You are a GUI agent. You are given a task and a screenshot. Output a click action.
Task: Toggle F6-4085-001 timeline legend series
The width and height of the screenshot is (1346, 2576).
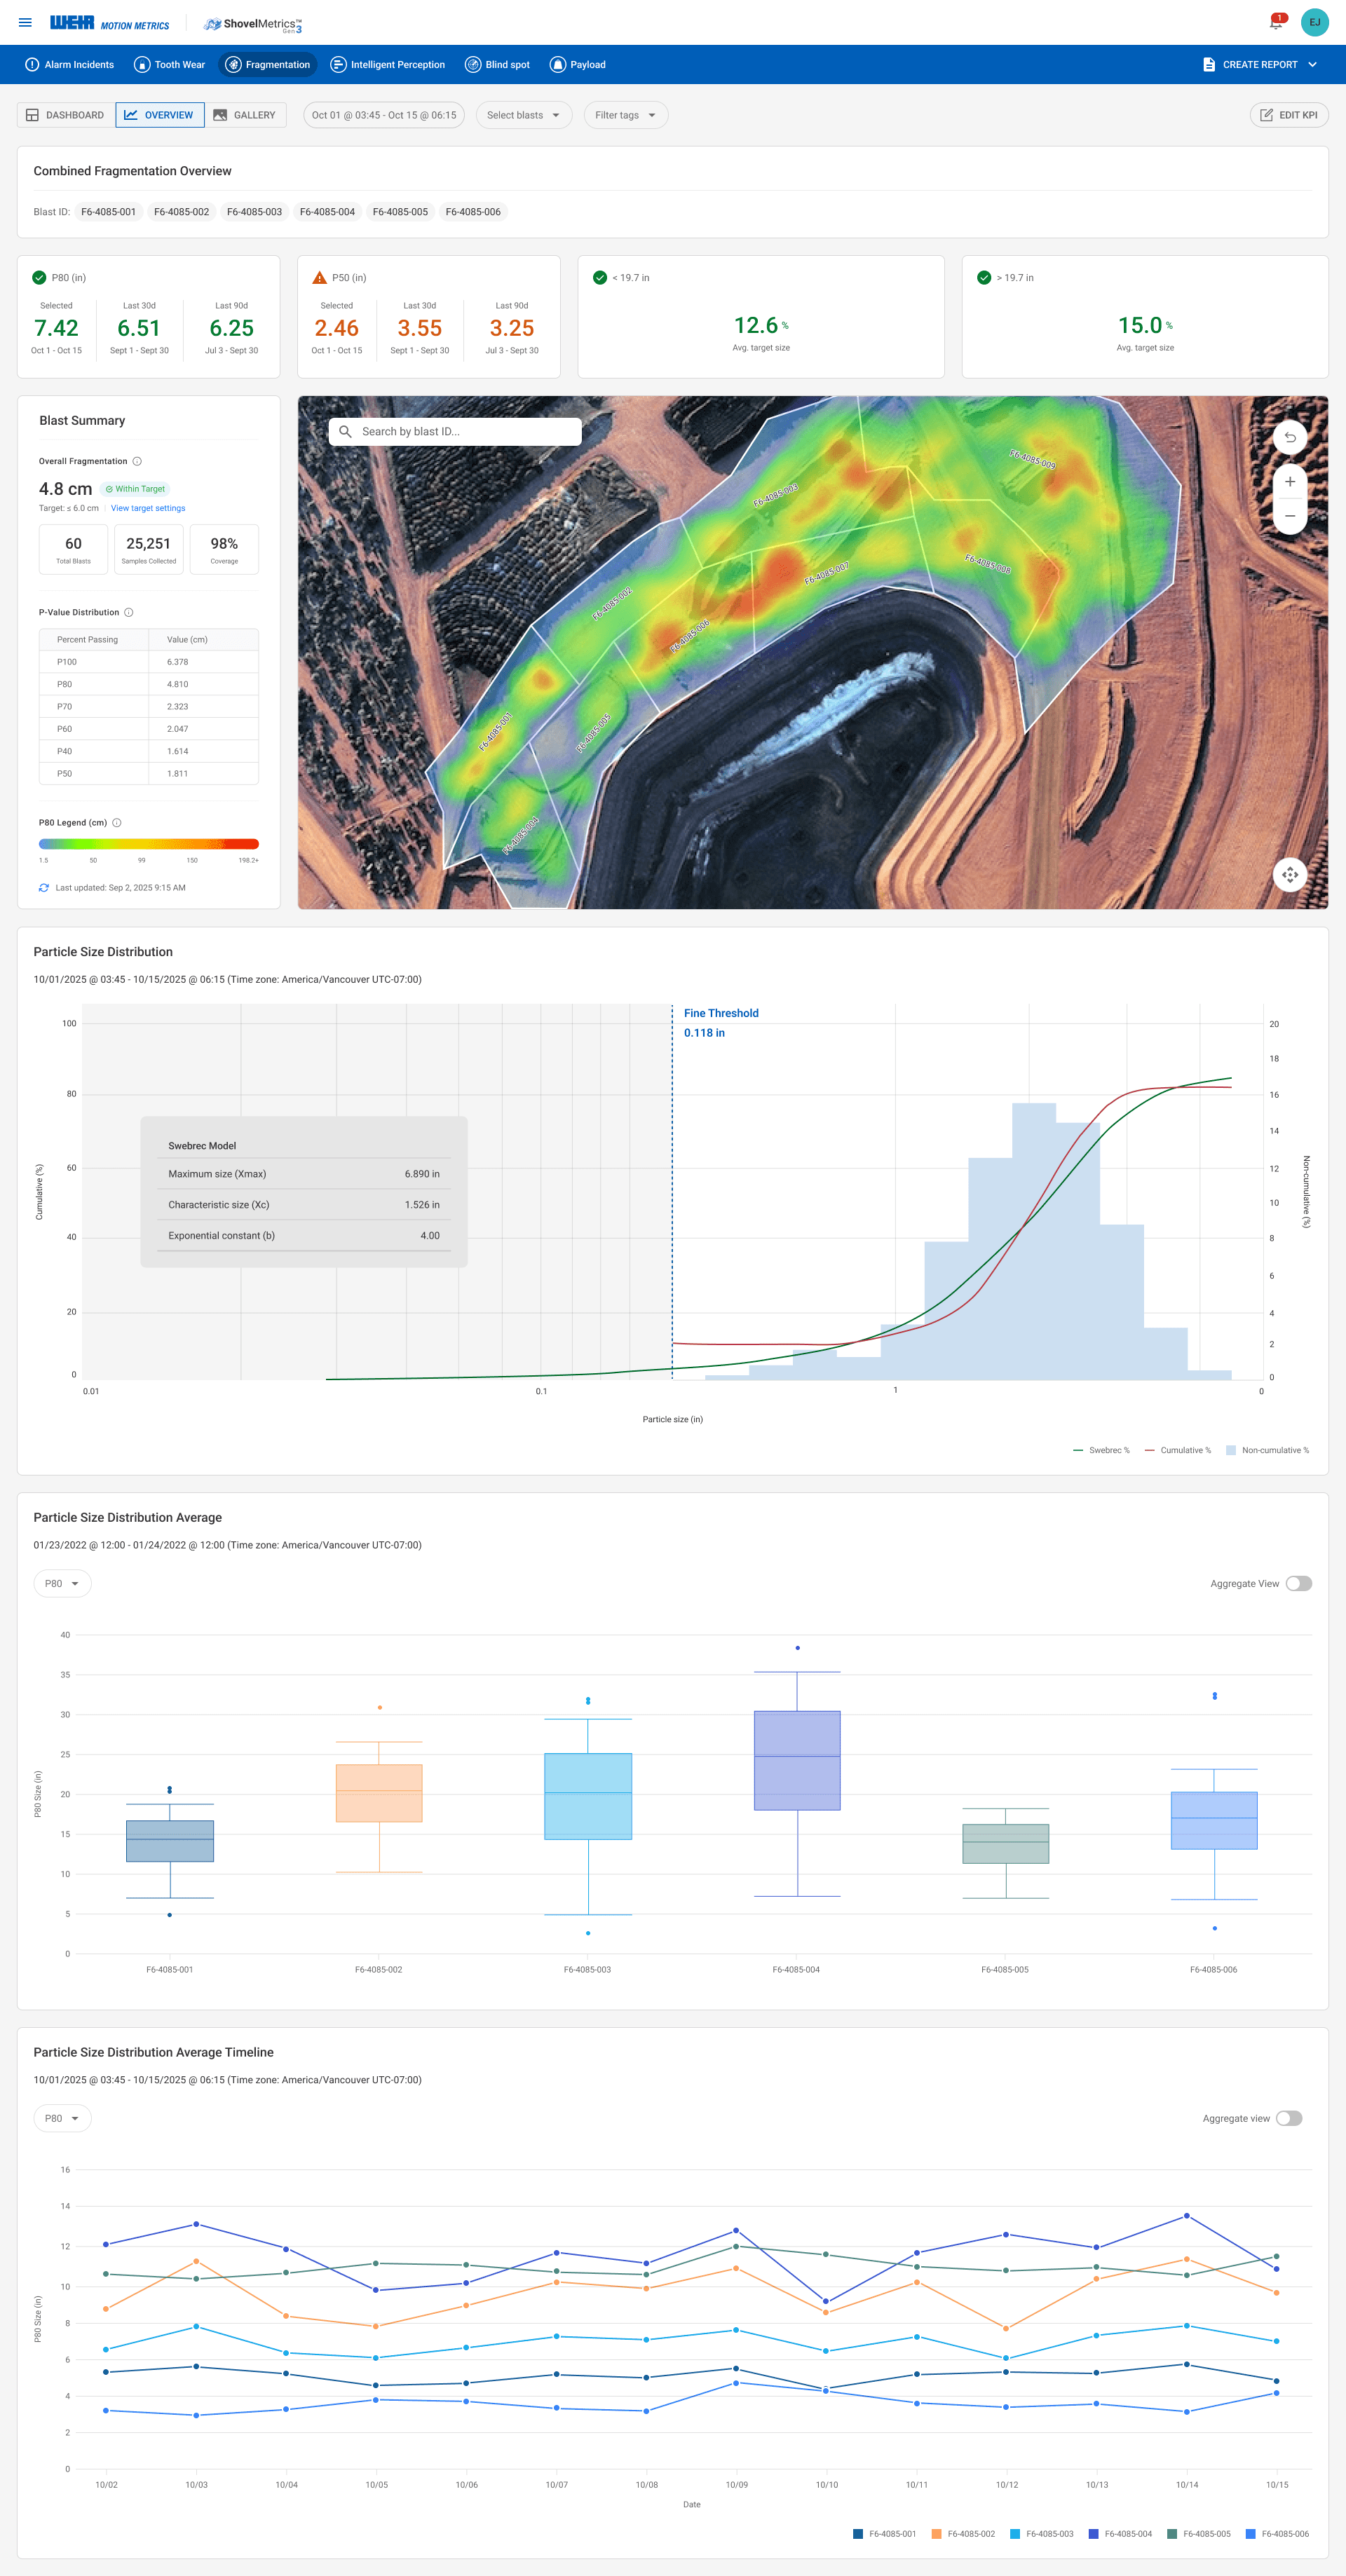884,2534
